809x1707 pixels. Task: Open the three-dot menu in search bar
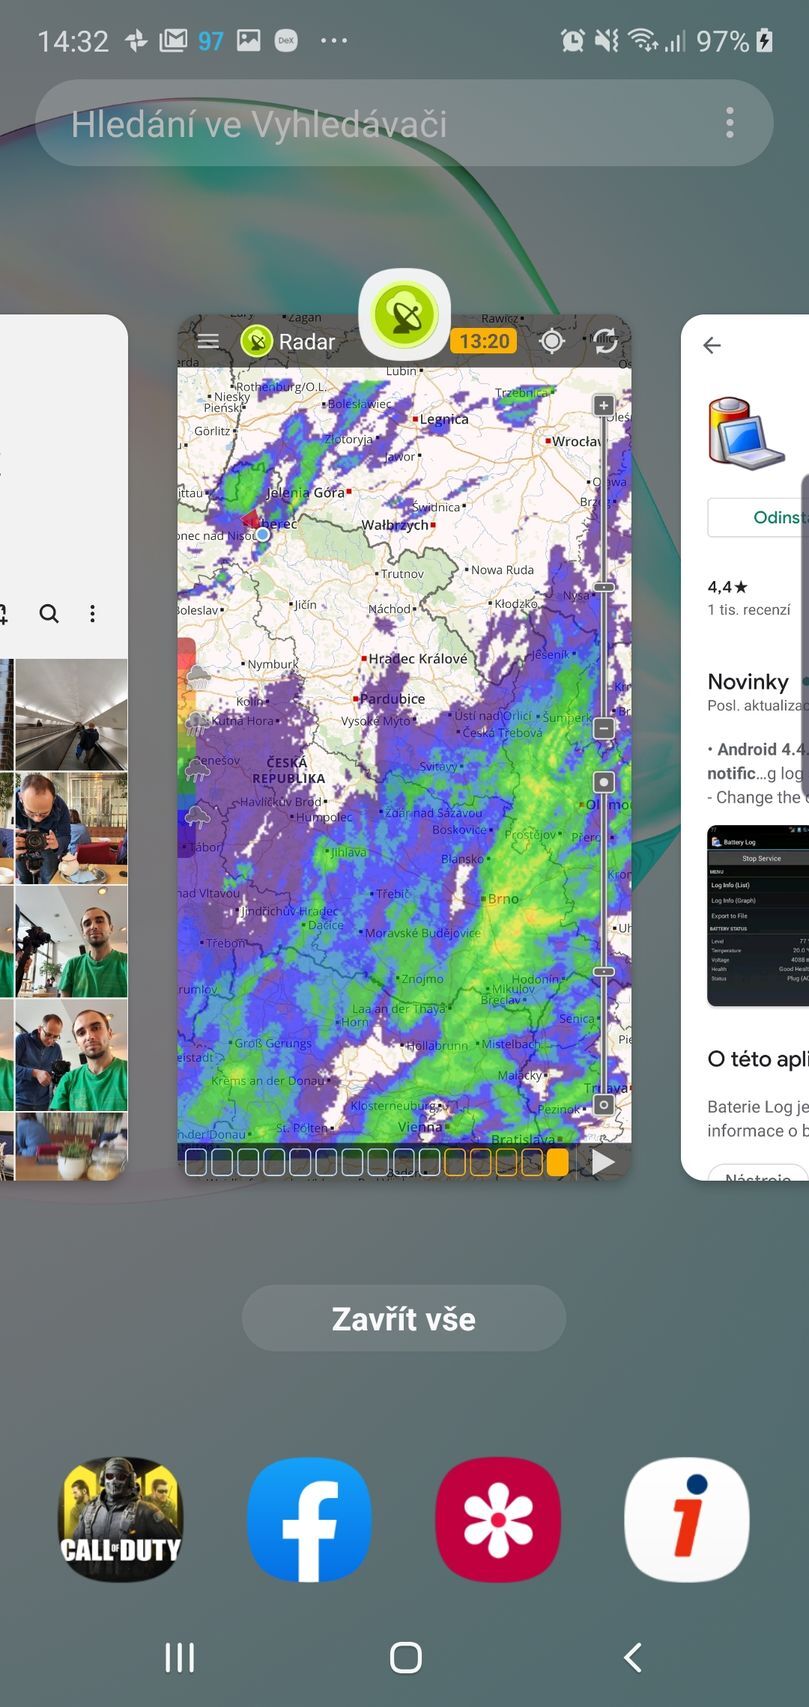[x=730, y=123]
